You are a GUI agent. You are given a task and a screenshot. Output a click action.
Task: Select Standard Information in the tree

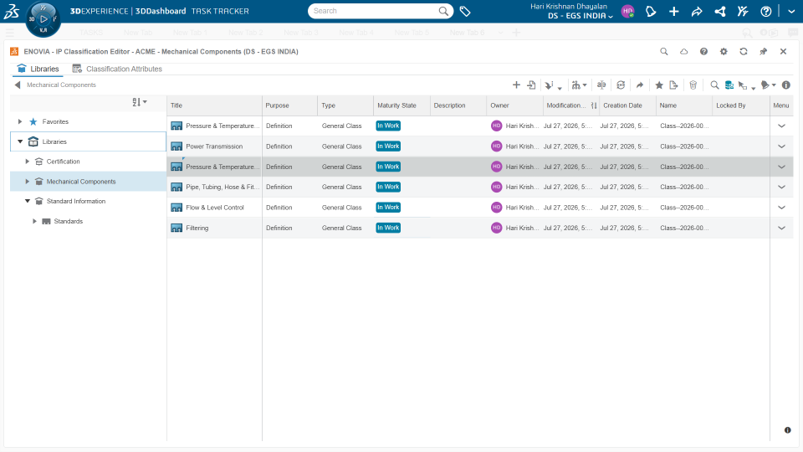76,201
